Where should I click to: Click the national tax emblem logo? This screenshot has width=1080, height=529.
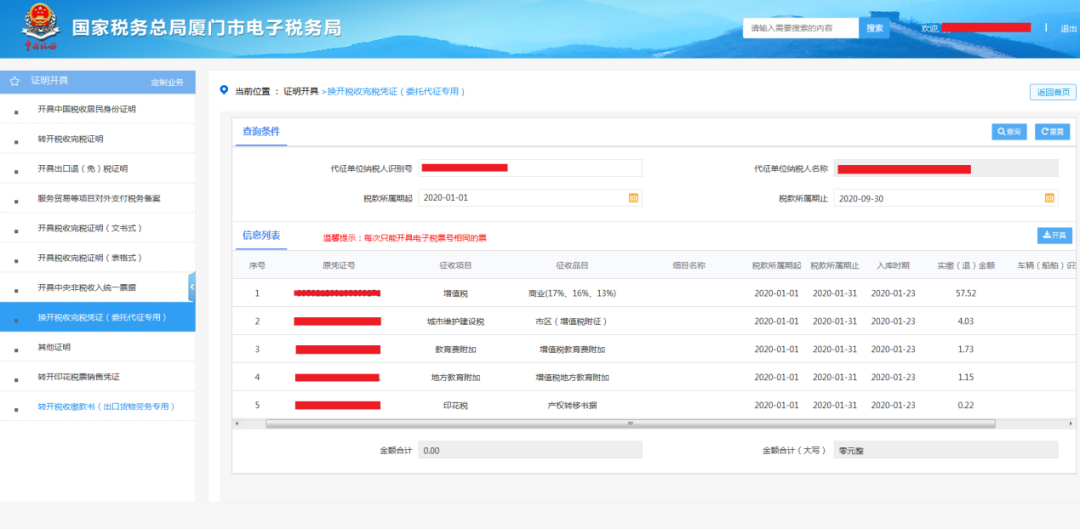(40, 28)
